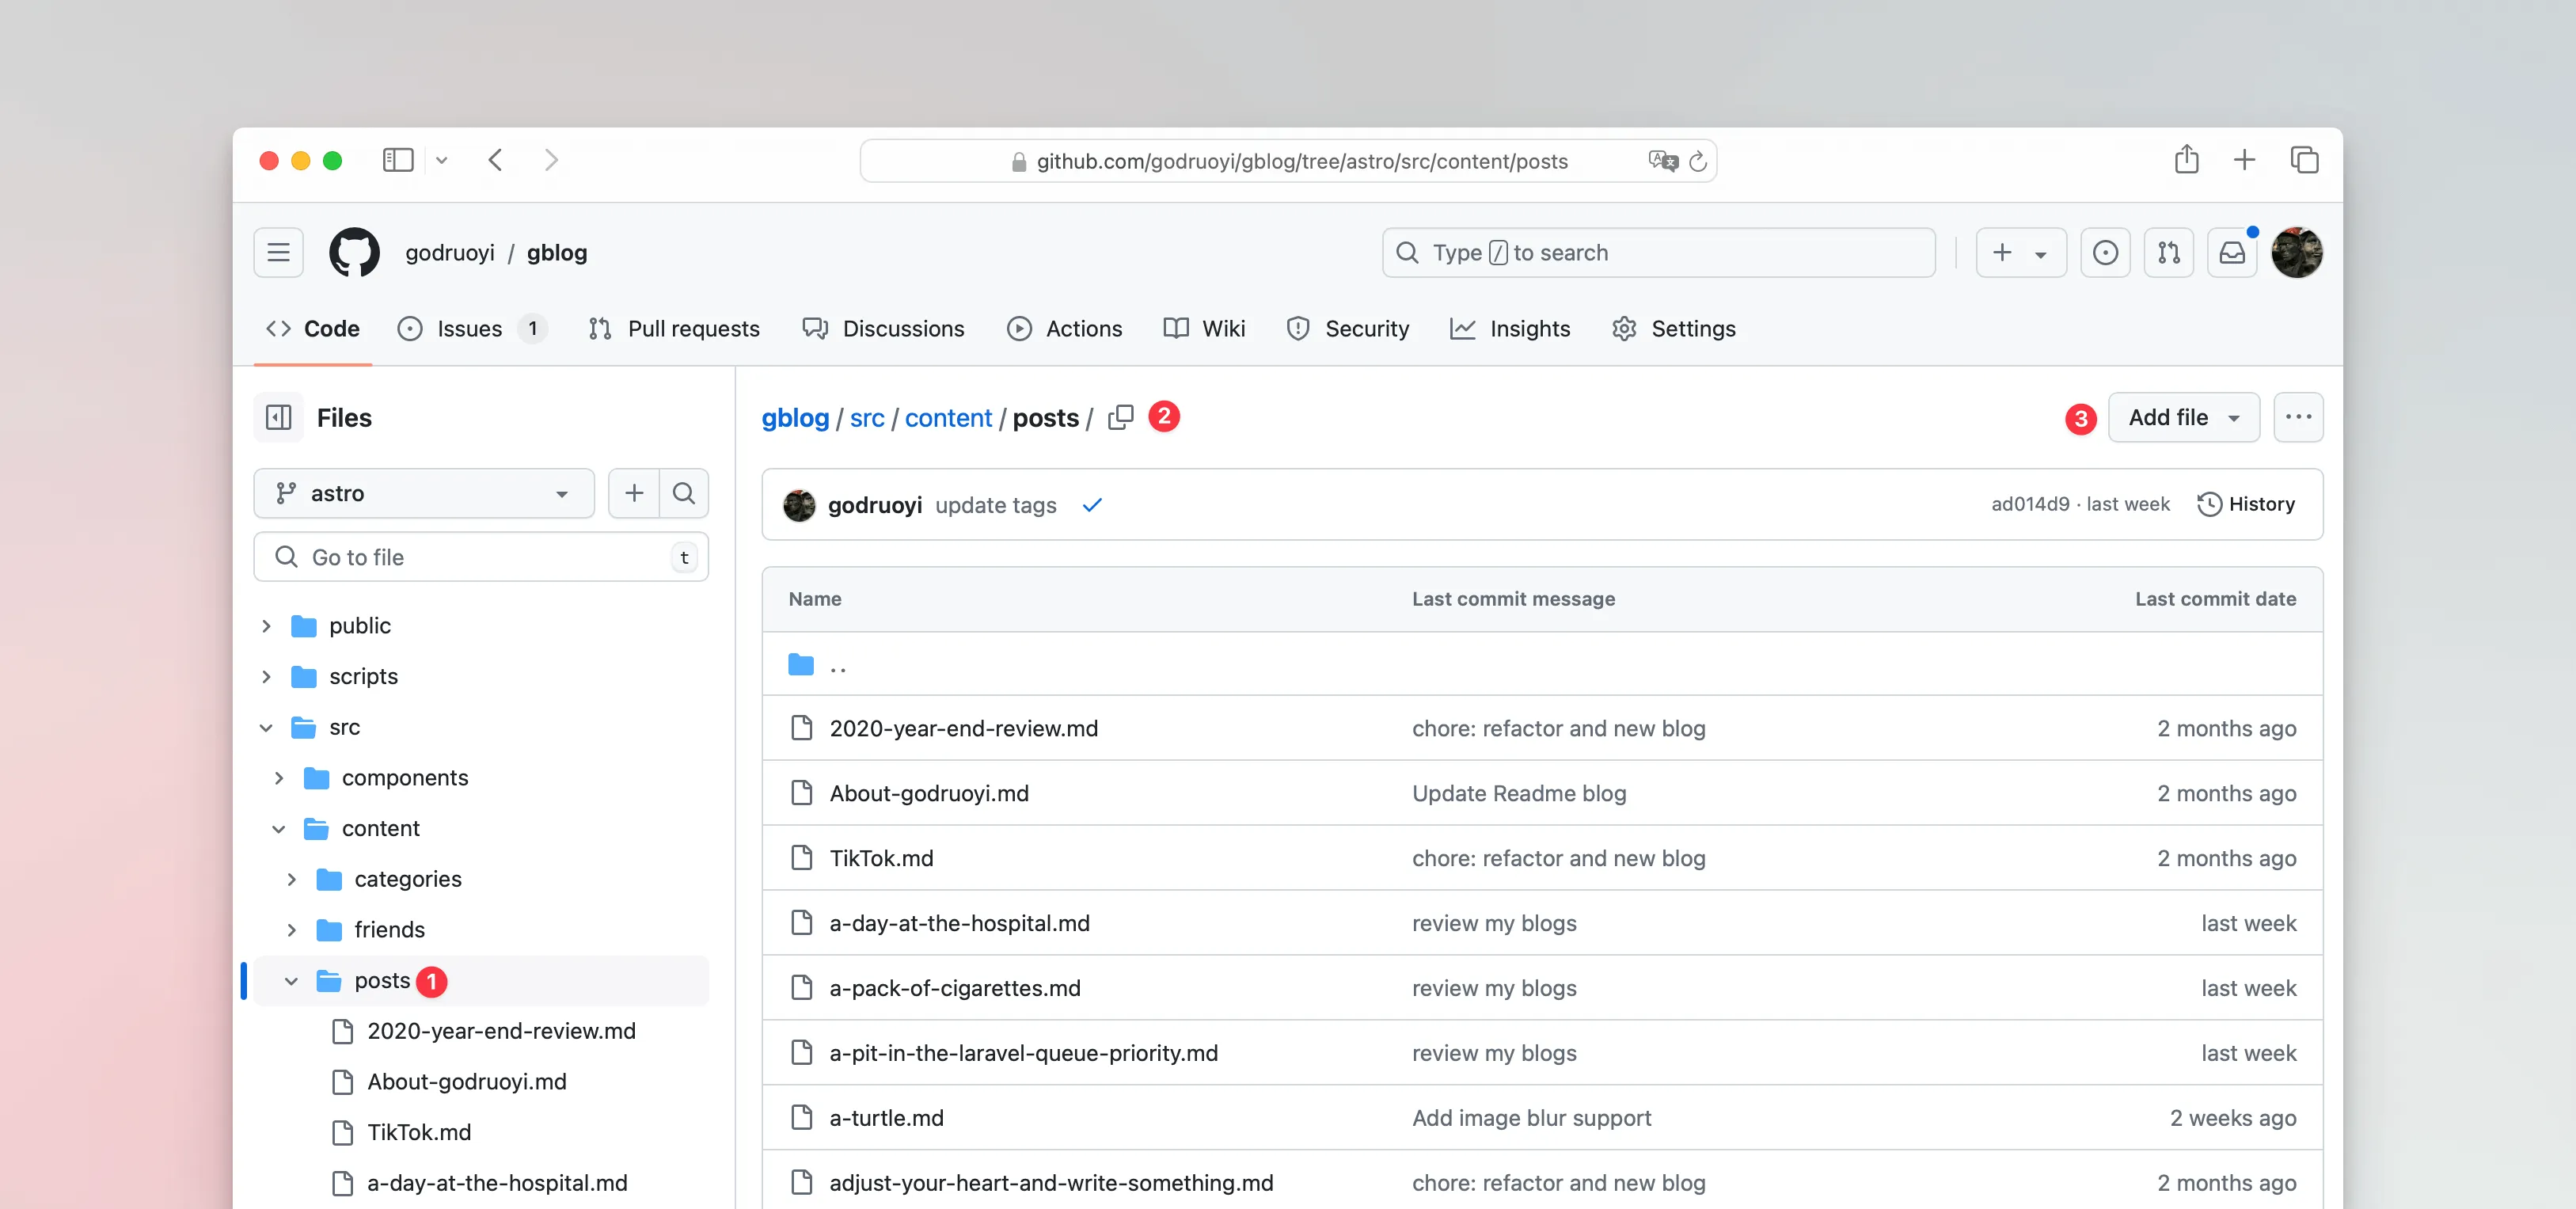Collapse the posts folder in the tree
This screenshot has width=2576, height=1209.
click(291, 981)
